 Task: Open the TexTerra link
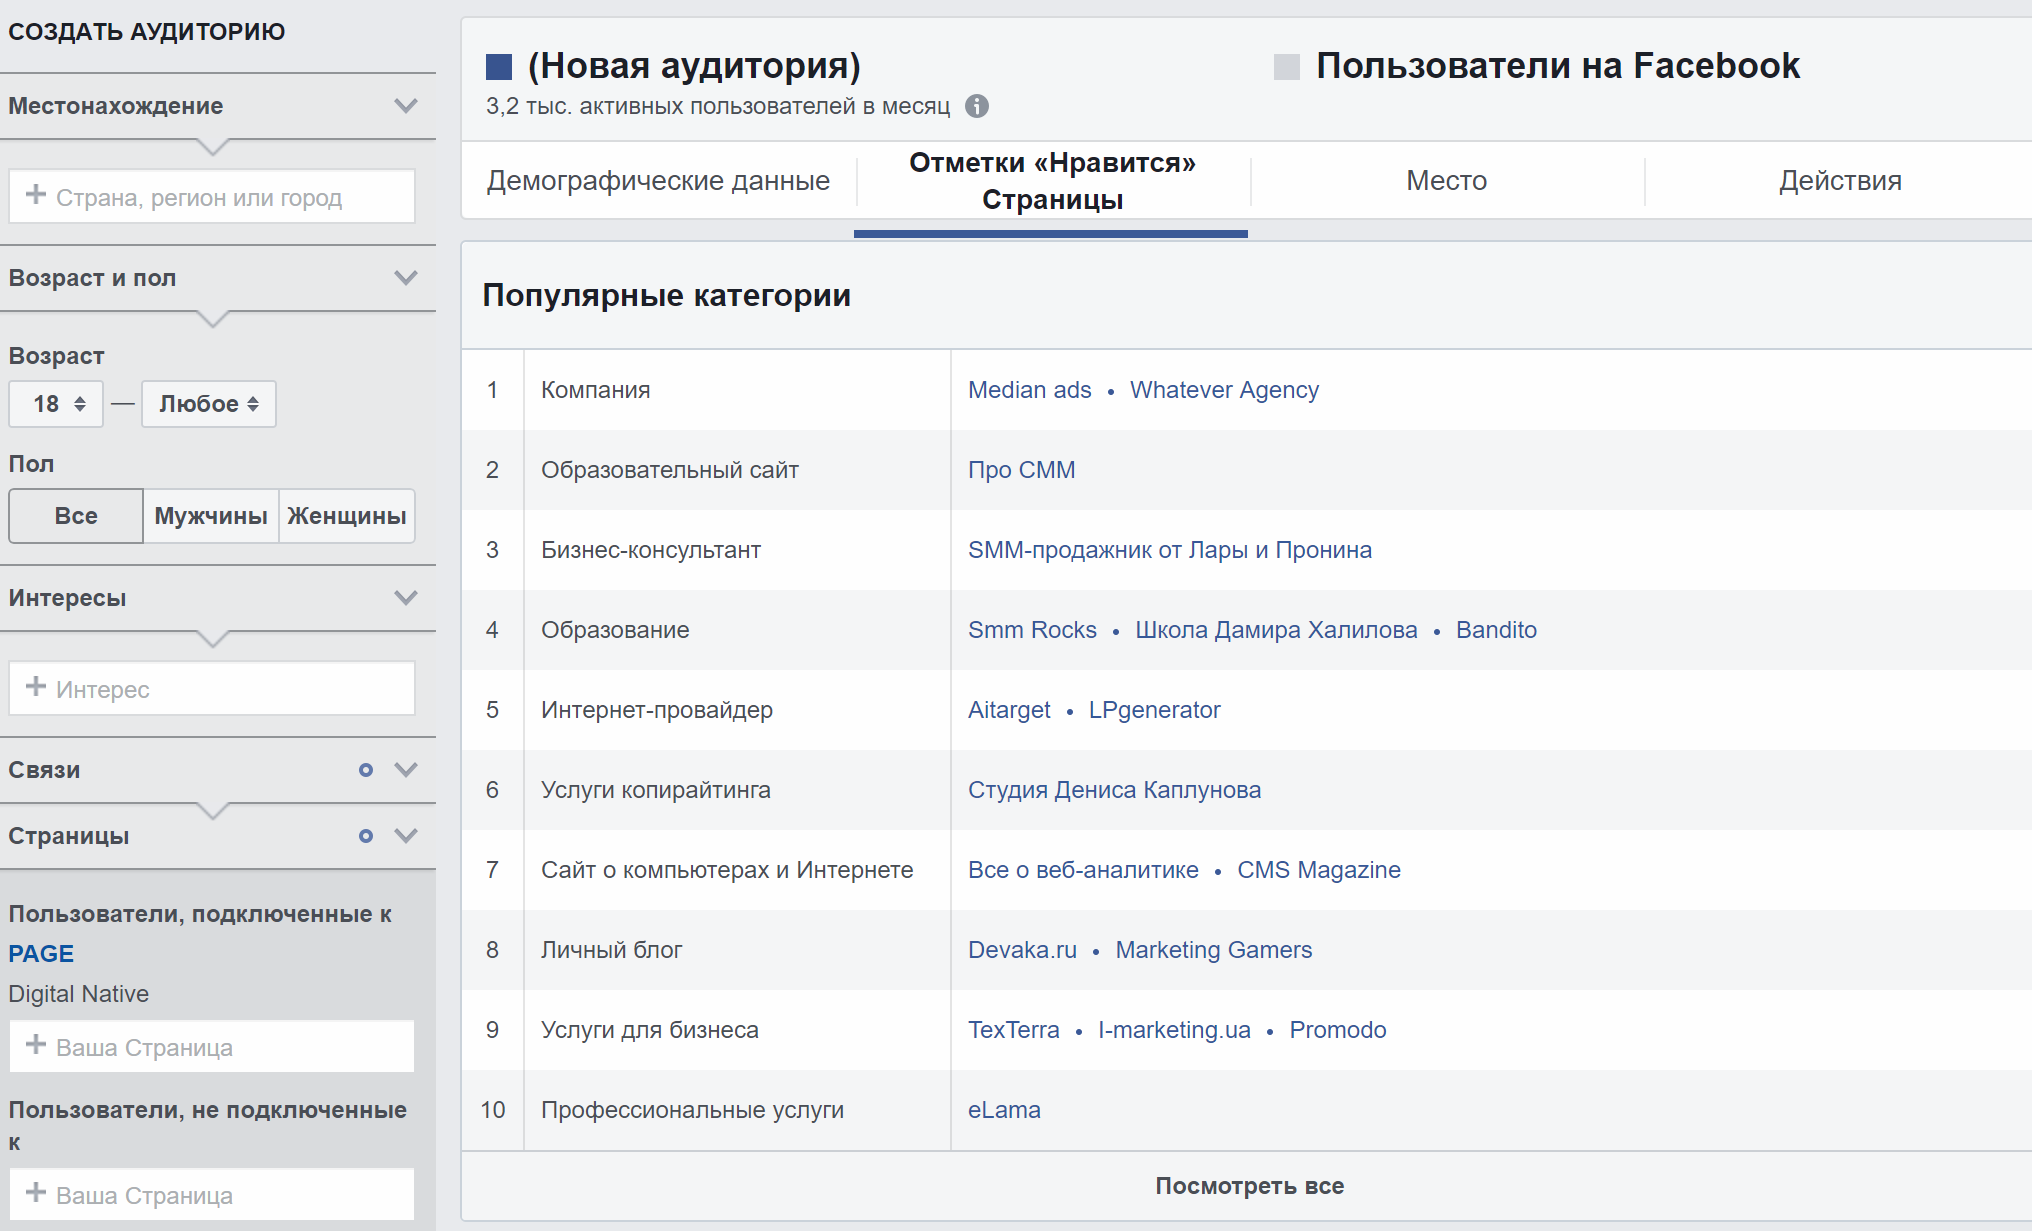click(1013, 1030)
